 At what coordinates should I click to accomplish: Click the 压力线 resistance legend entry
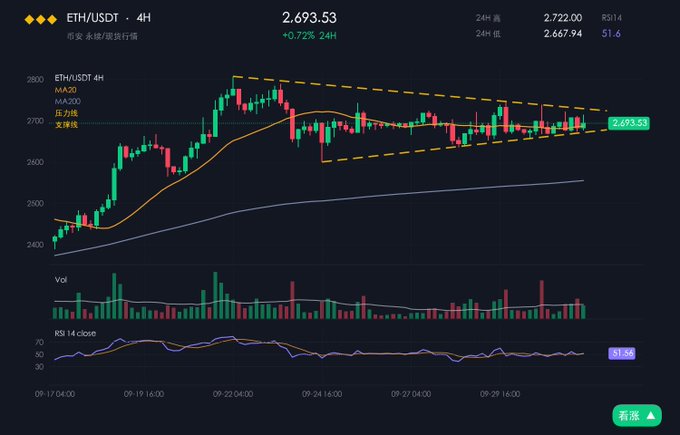[x=66, y=113]
